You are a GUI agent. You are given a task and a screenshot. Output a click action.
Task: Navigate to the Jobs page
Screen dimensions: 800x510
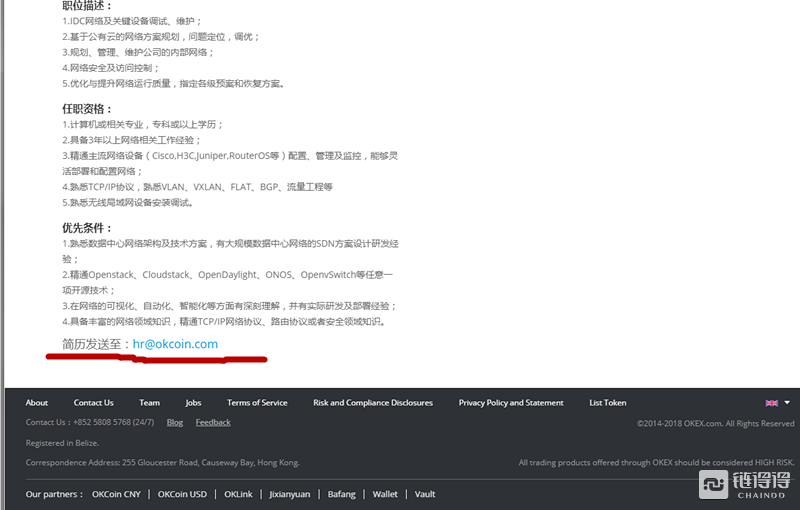193,403
